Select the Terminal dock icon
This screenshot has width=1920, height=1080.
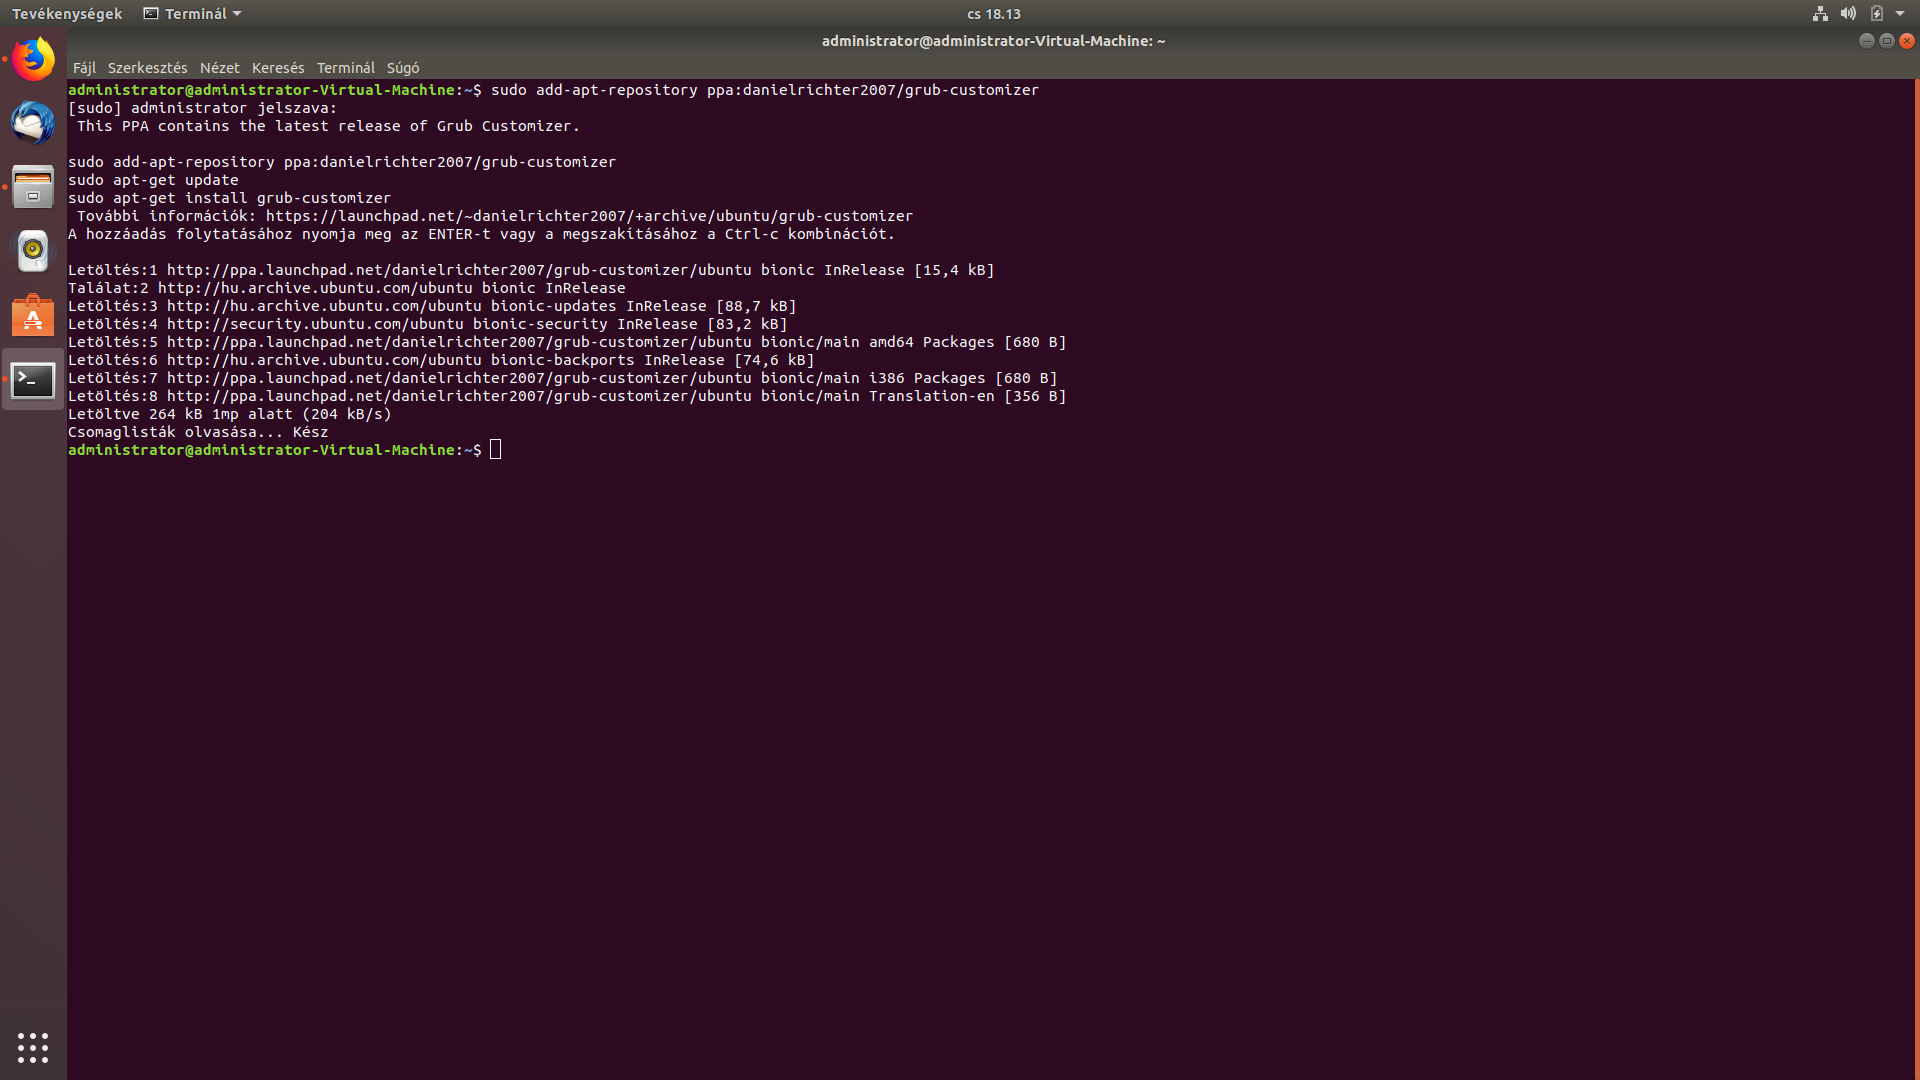(x=33, y=380)
